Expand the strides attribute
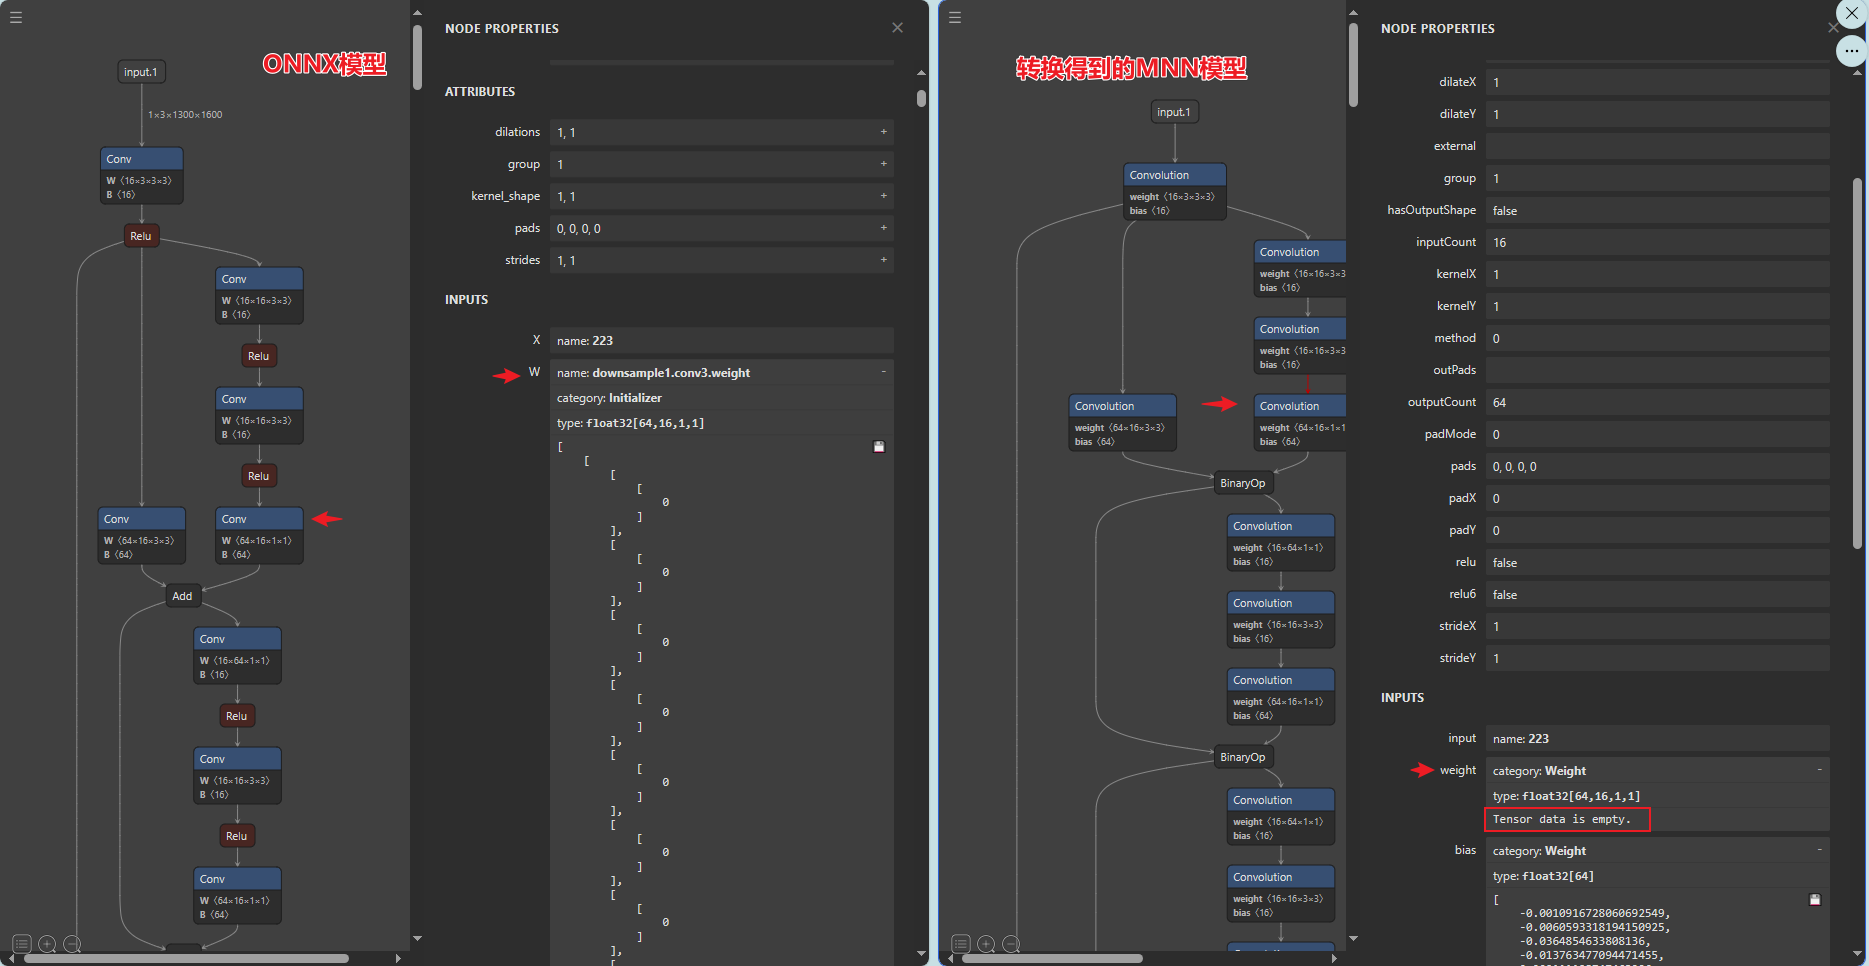1869x966 pixels. click(883, 260)
